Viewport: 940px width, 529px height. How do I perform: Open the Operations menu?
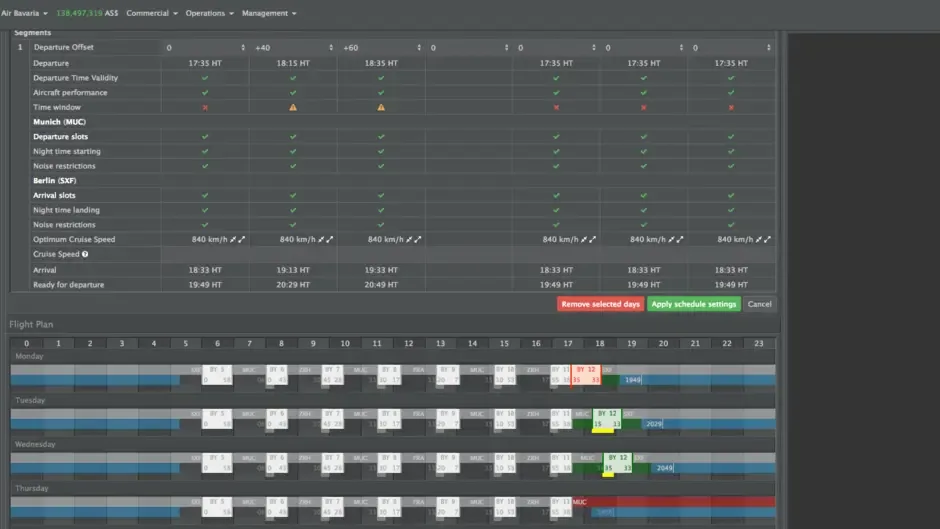click(x=209, y=13)
